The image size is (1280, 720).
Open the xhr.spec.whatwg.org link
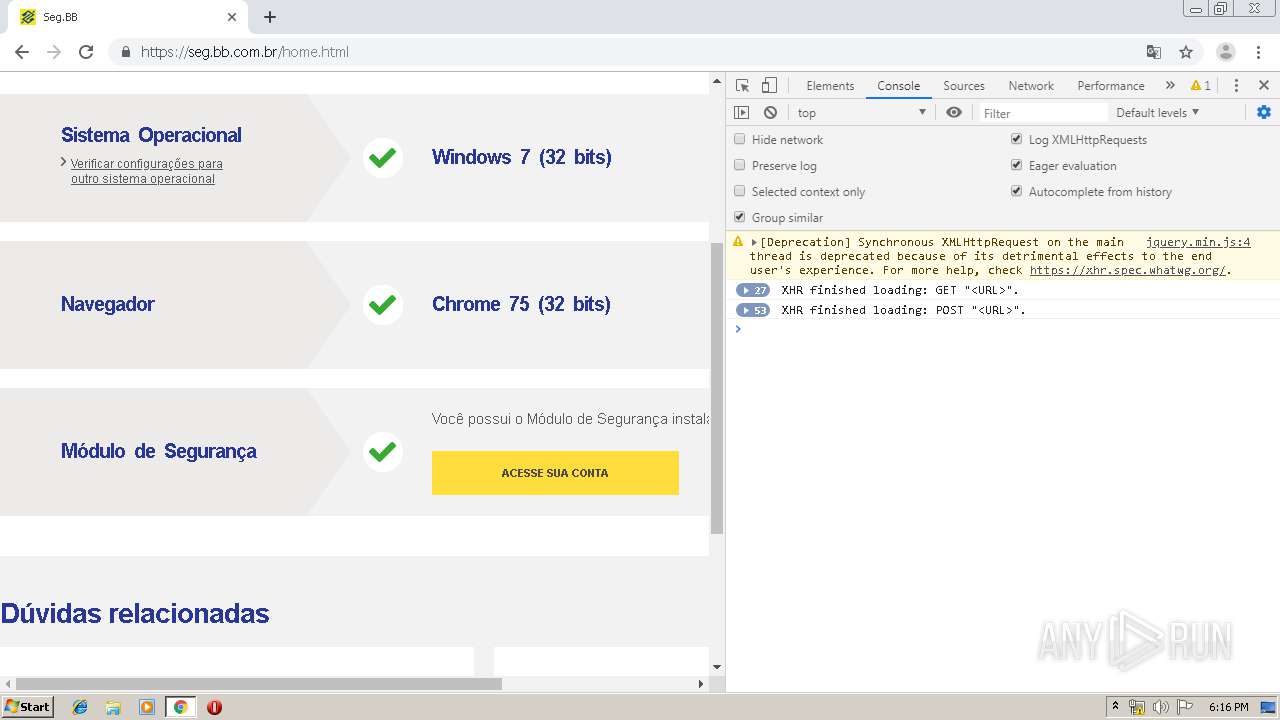[x=1127, y=270]
